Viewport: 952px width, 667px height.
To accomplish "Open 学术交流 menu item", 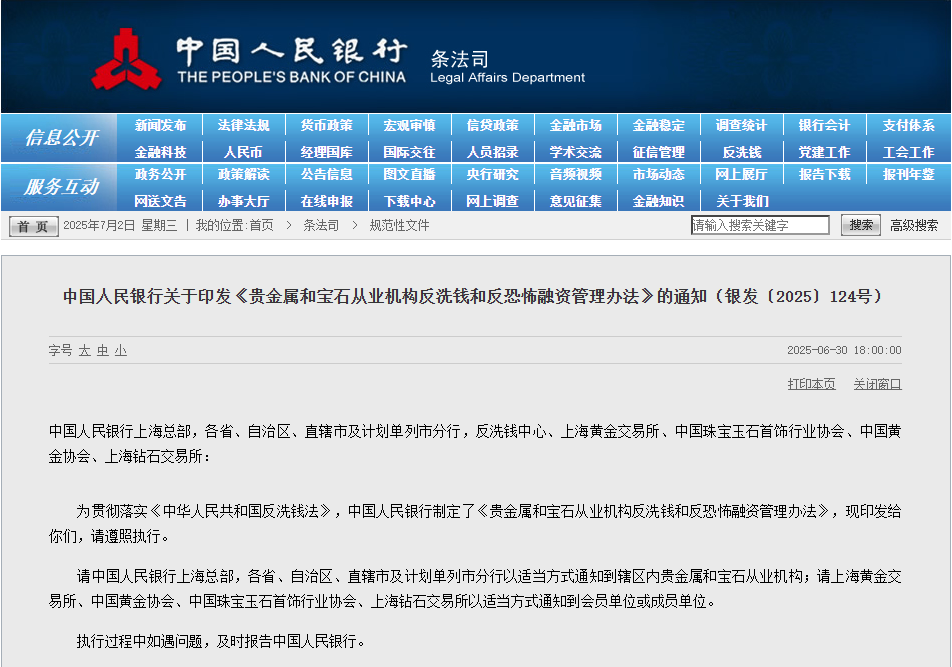I will (x=576, y=152).
